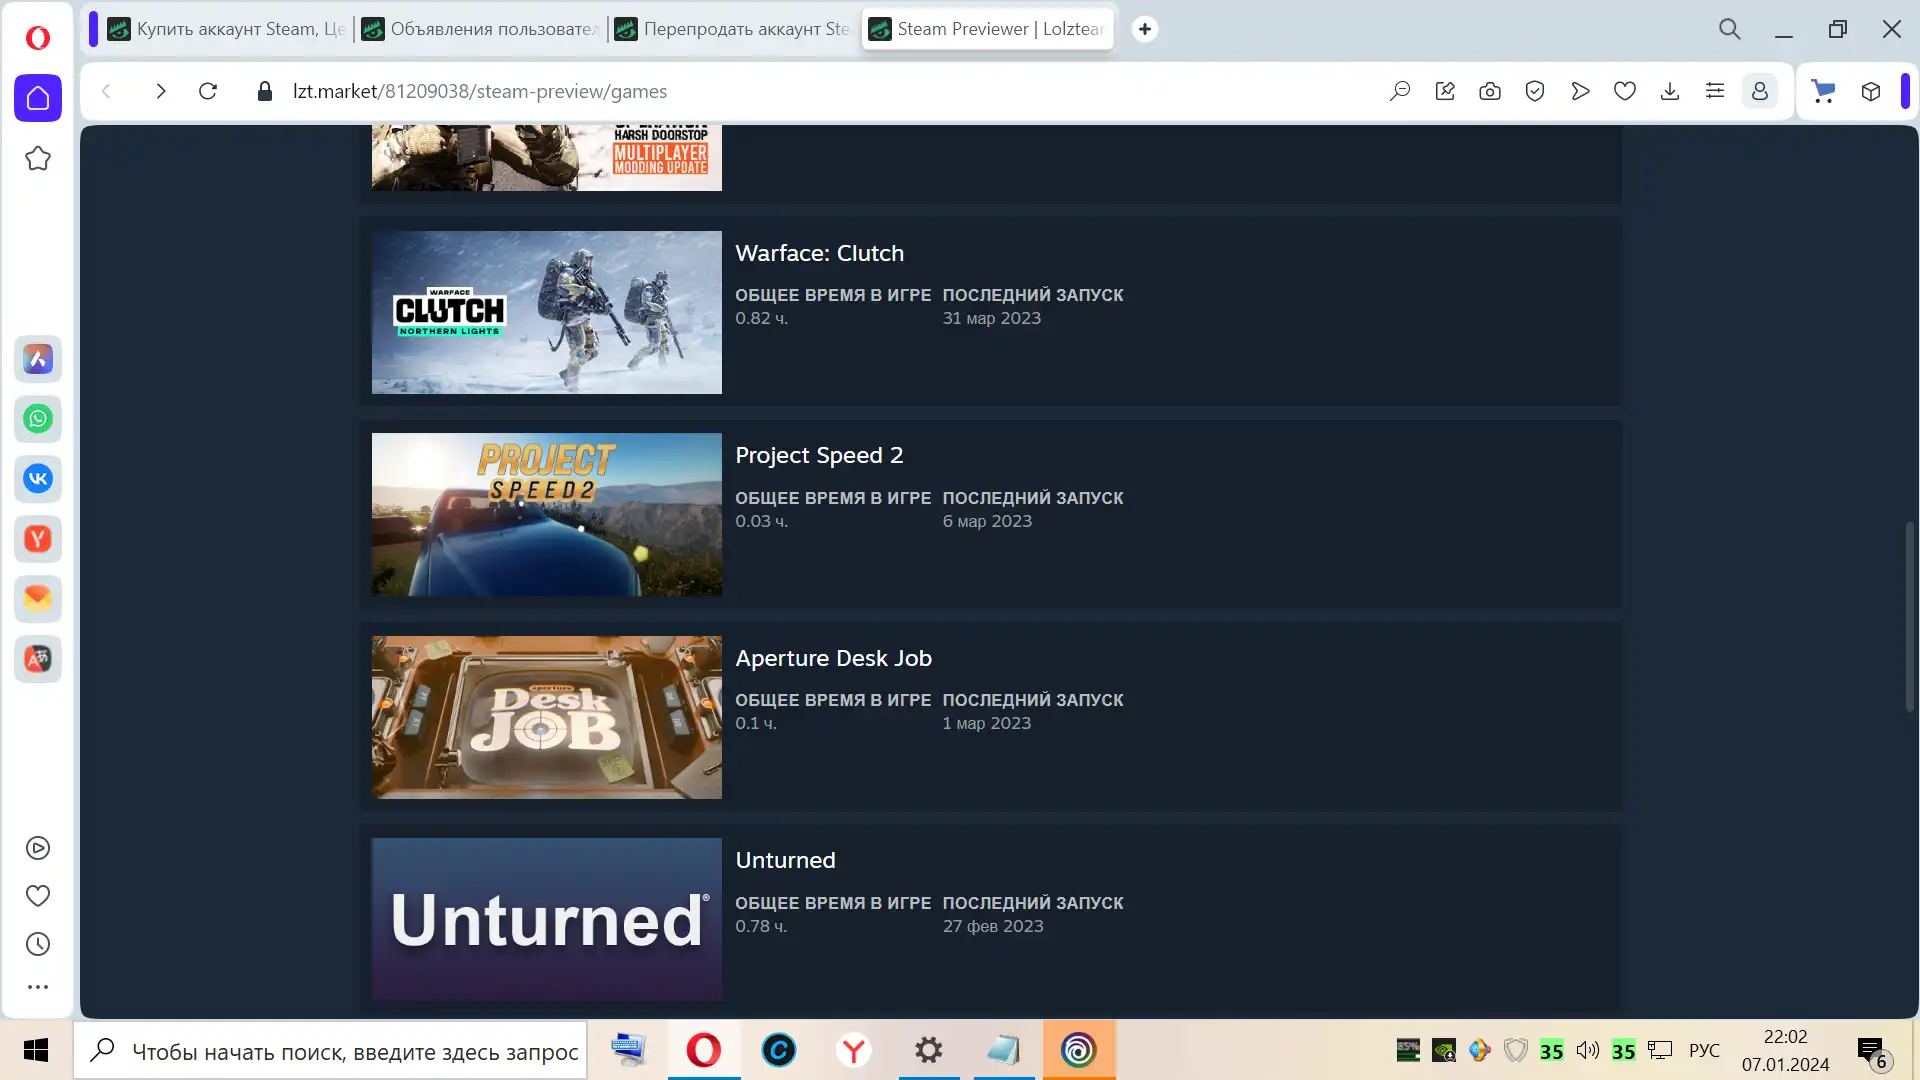This screenshot has width=1920, height=1080.
Task: Open sidebar three-dots settings
Action: point(38,987)
